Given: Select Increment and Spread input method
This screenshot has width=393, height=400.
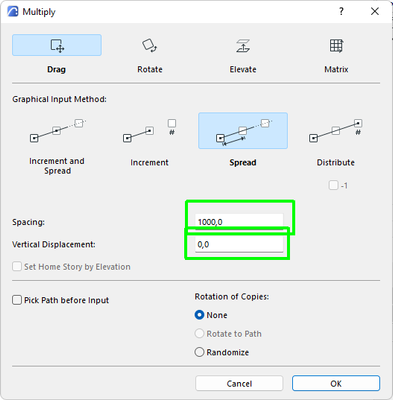Looking at the screenshot, I should coord(57,131).
